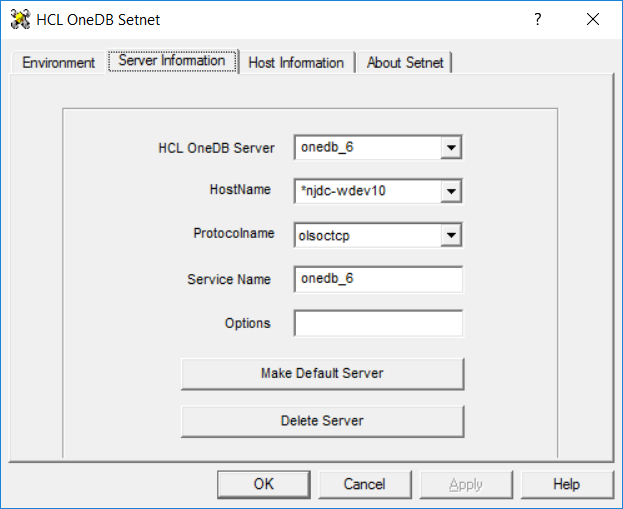The height and width of the screenshot is (509, 623).
Task: Expand the Protocolname dropdown arrow
Action: pyautogui.click(x=451, y=235)
